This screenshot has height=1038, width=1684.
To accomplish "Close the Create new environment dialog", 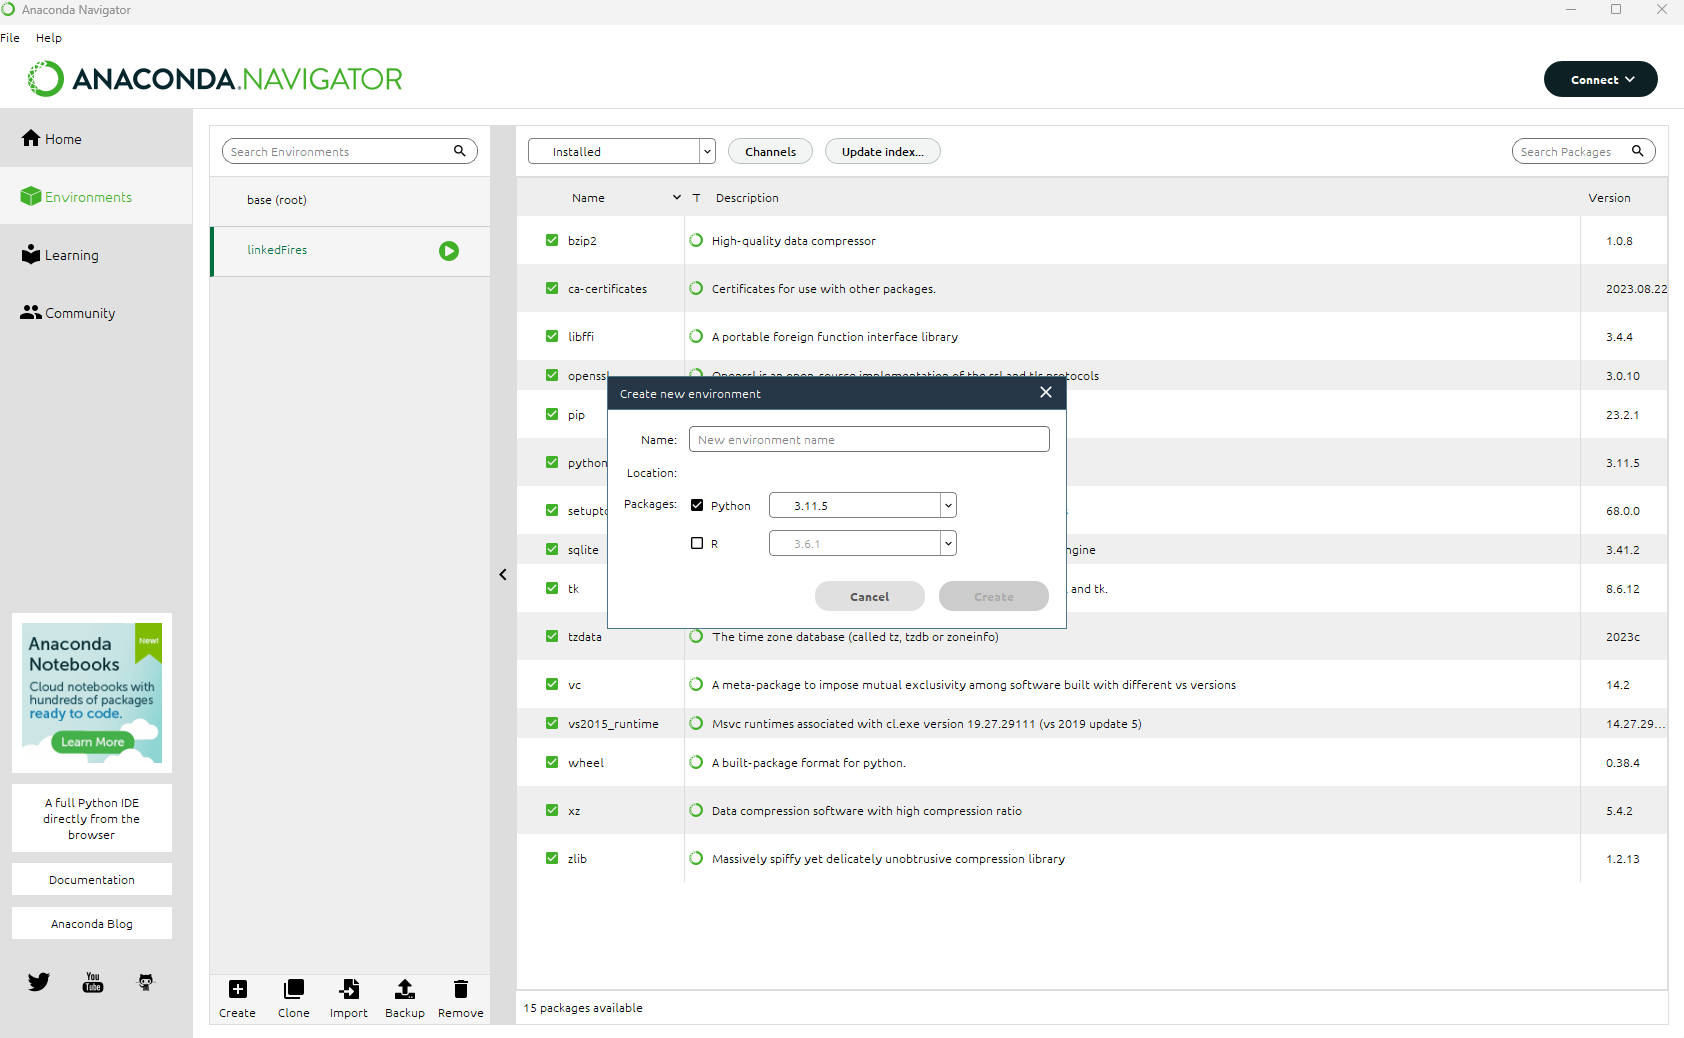I will pos(1046,392).
